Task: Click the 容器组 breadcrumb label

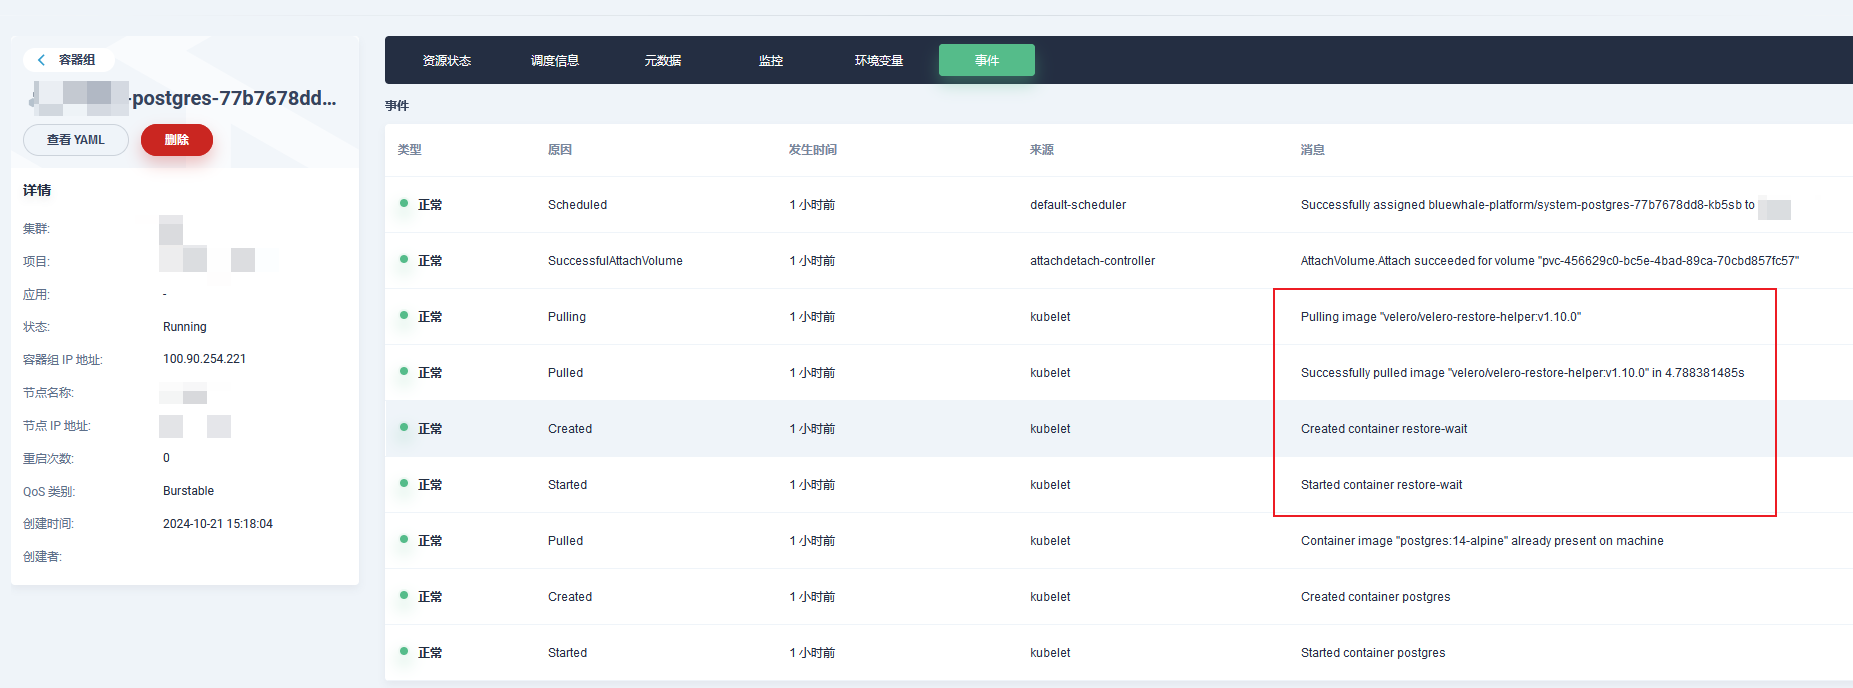Action: (77, 60)
